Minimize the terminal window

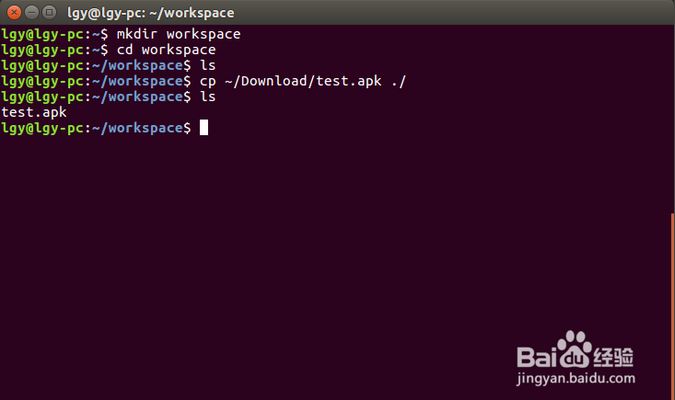point(30,13)
